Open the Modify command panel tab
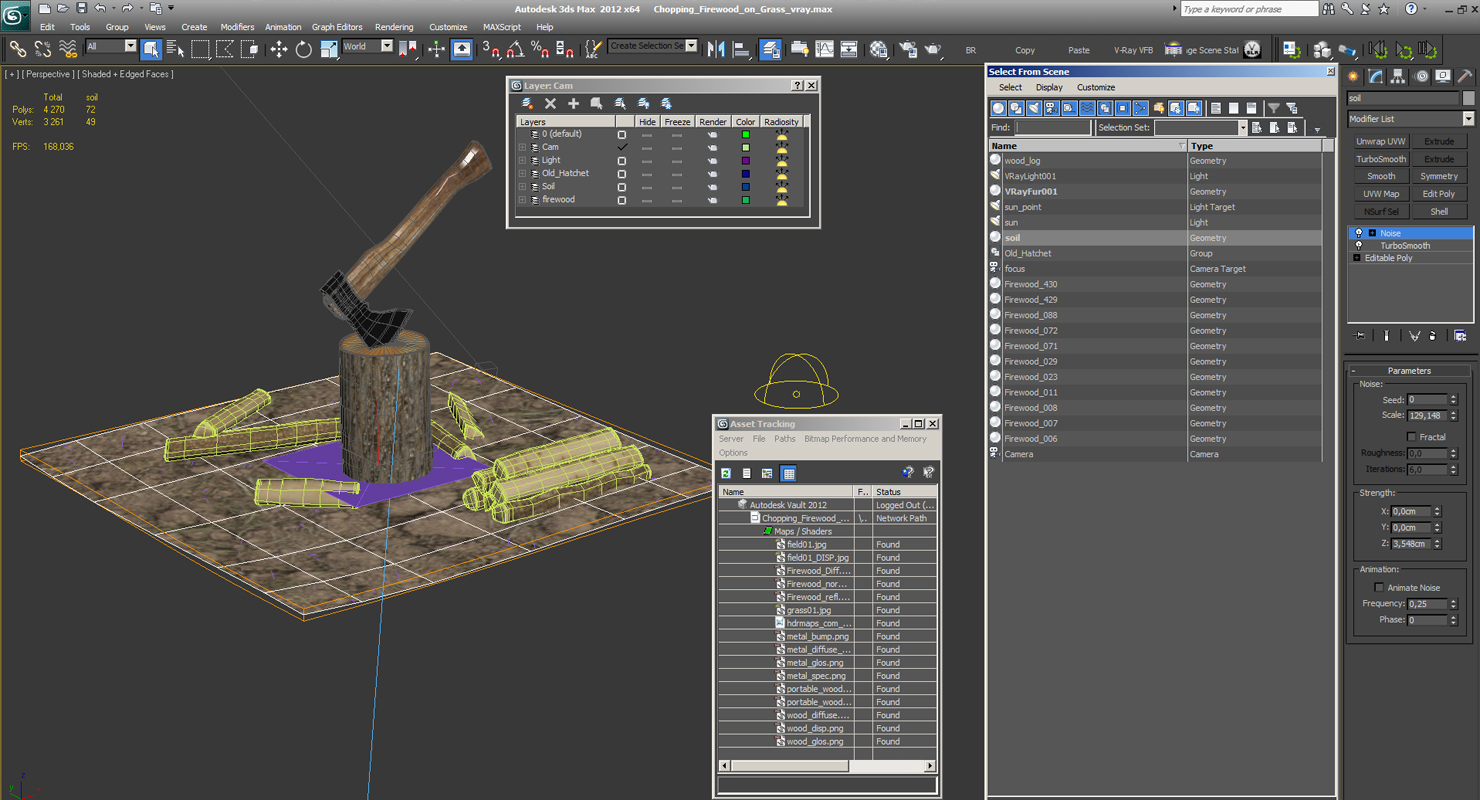1480x800 pixels. [1375, 76]
